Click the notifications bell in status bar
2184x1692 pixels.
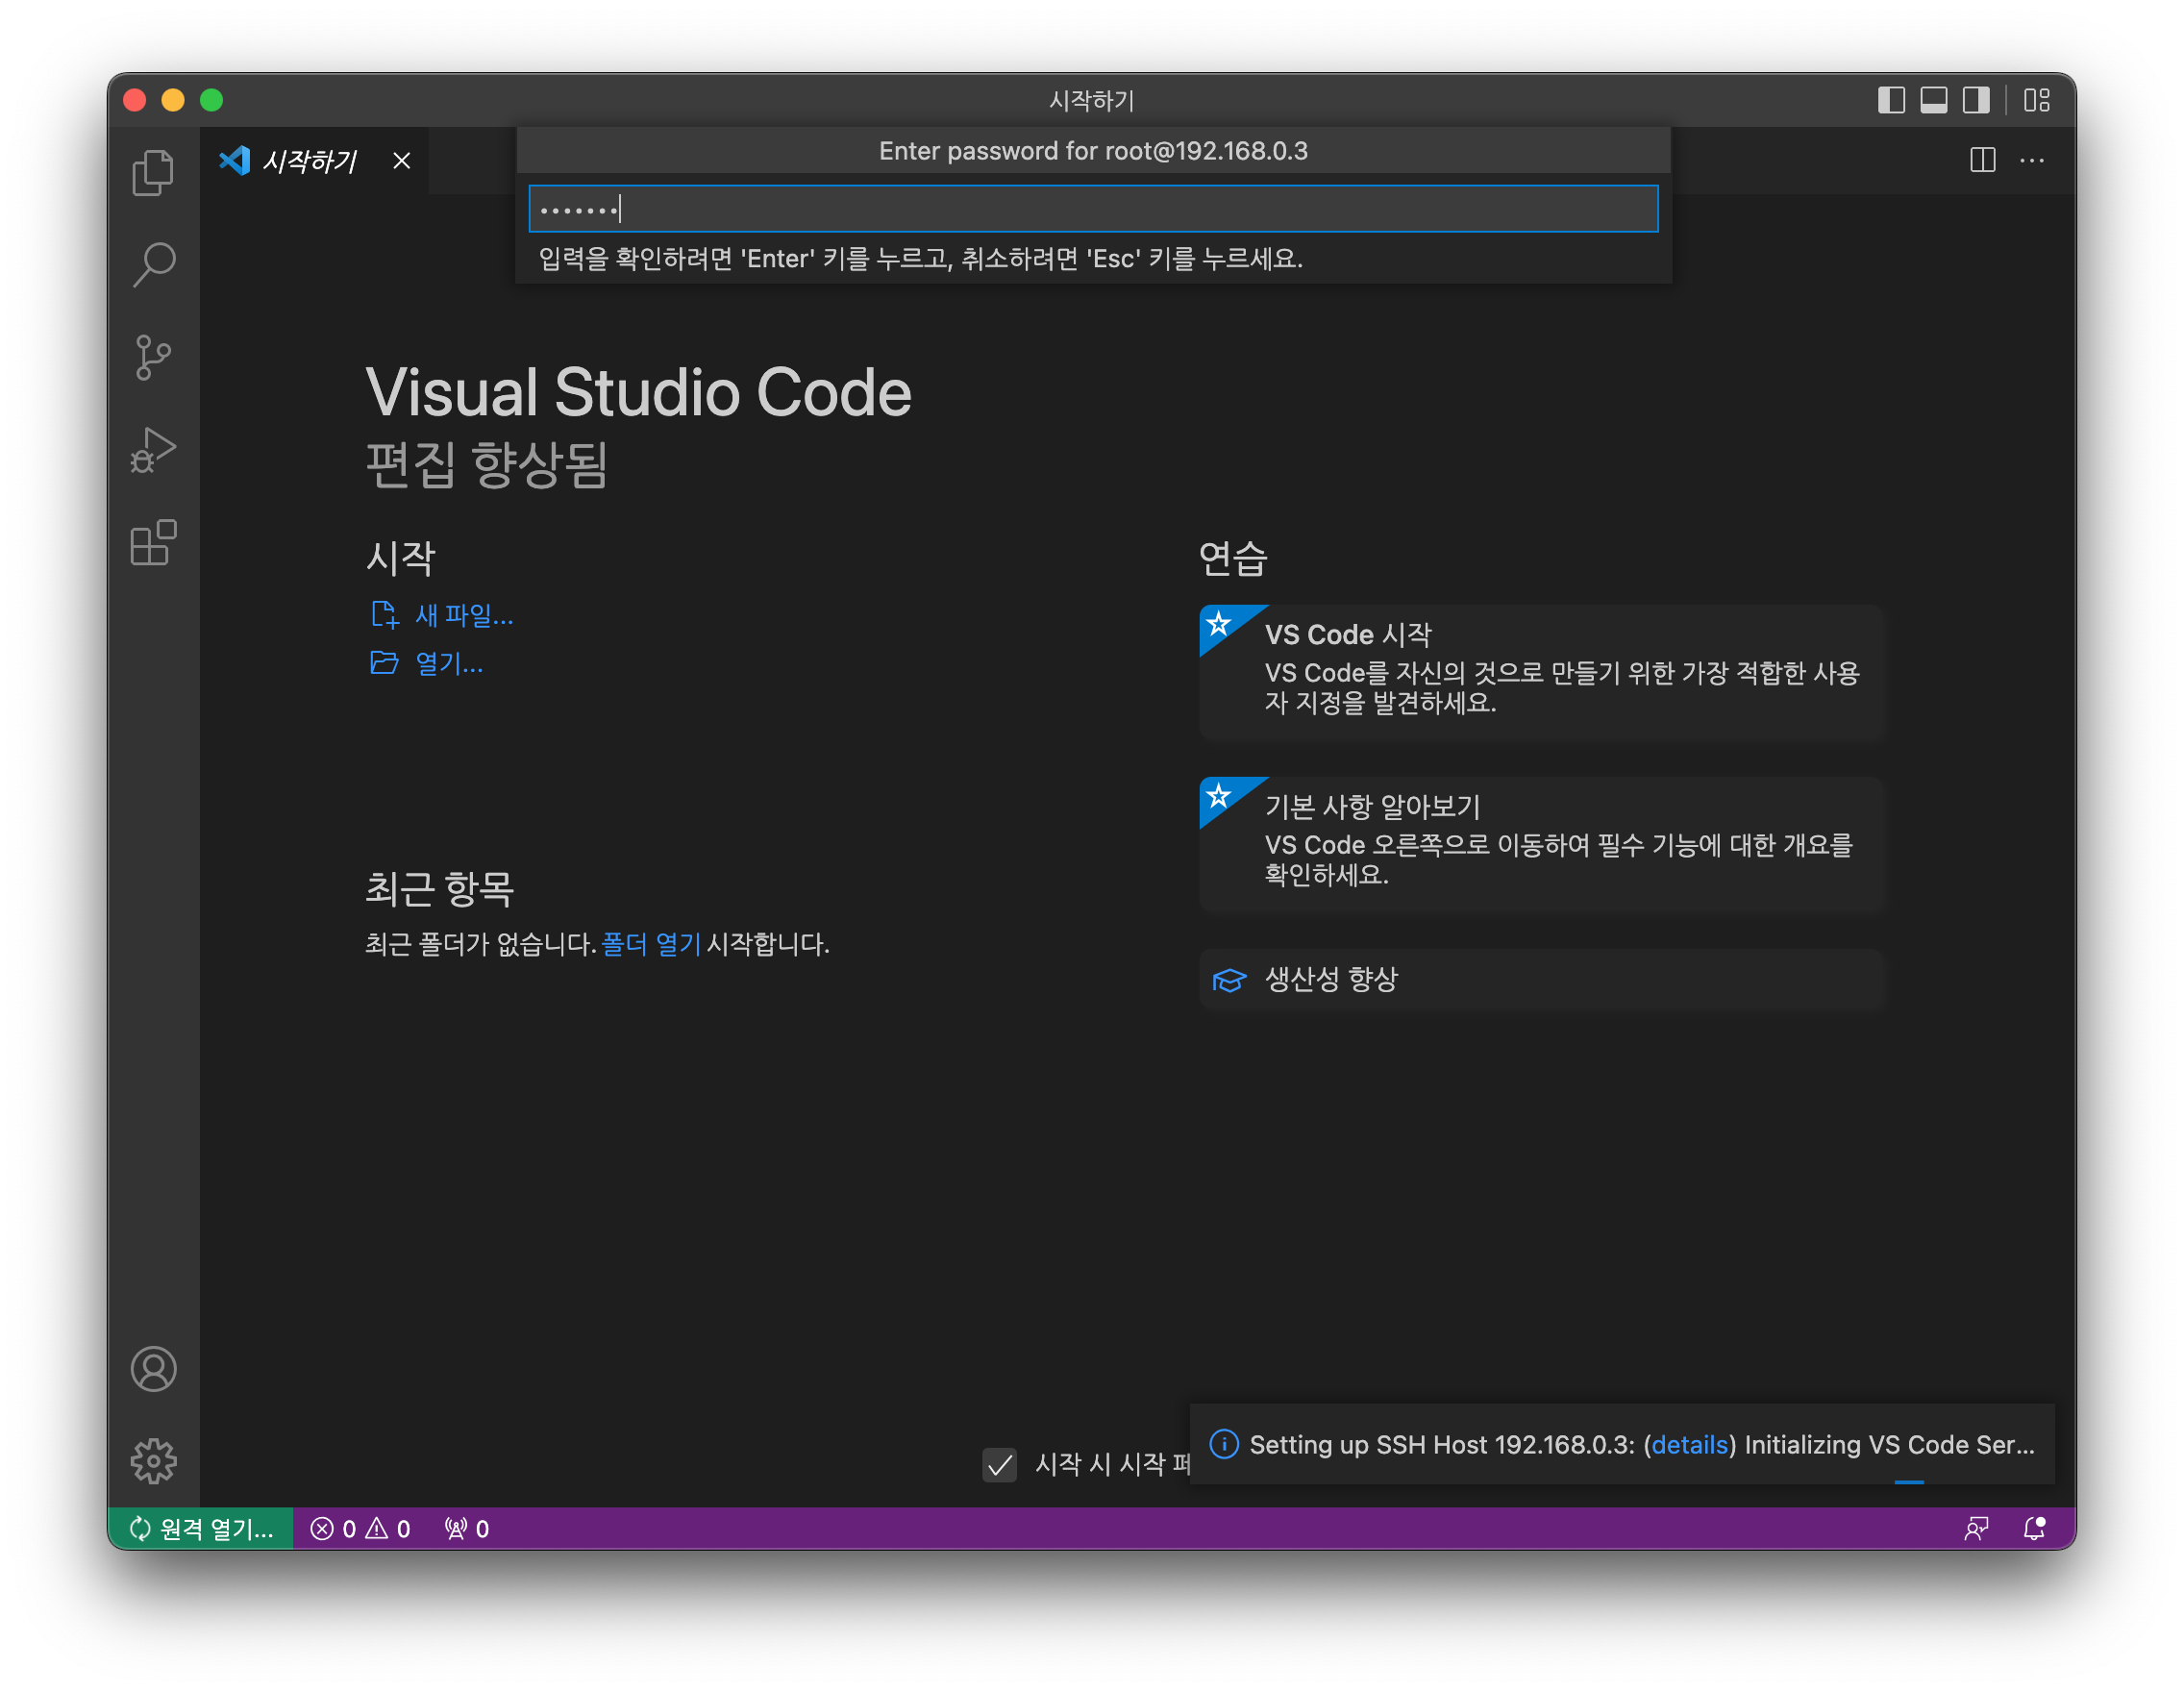pyautogui.click(x=2034, y=1528)
